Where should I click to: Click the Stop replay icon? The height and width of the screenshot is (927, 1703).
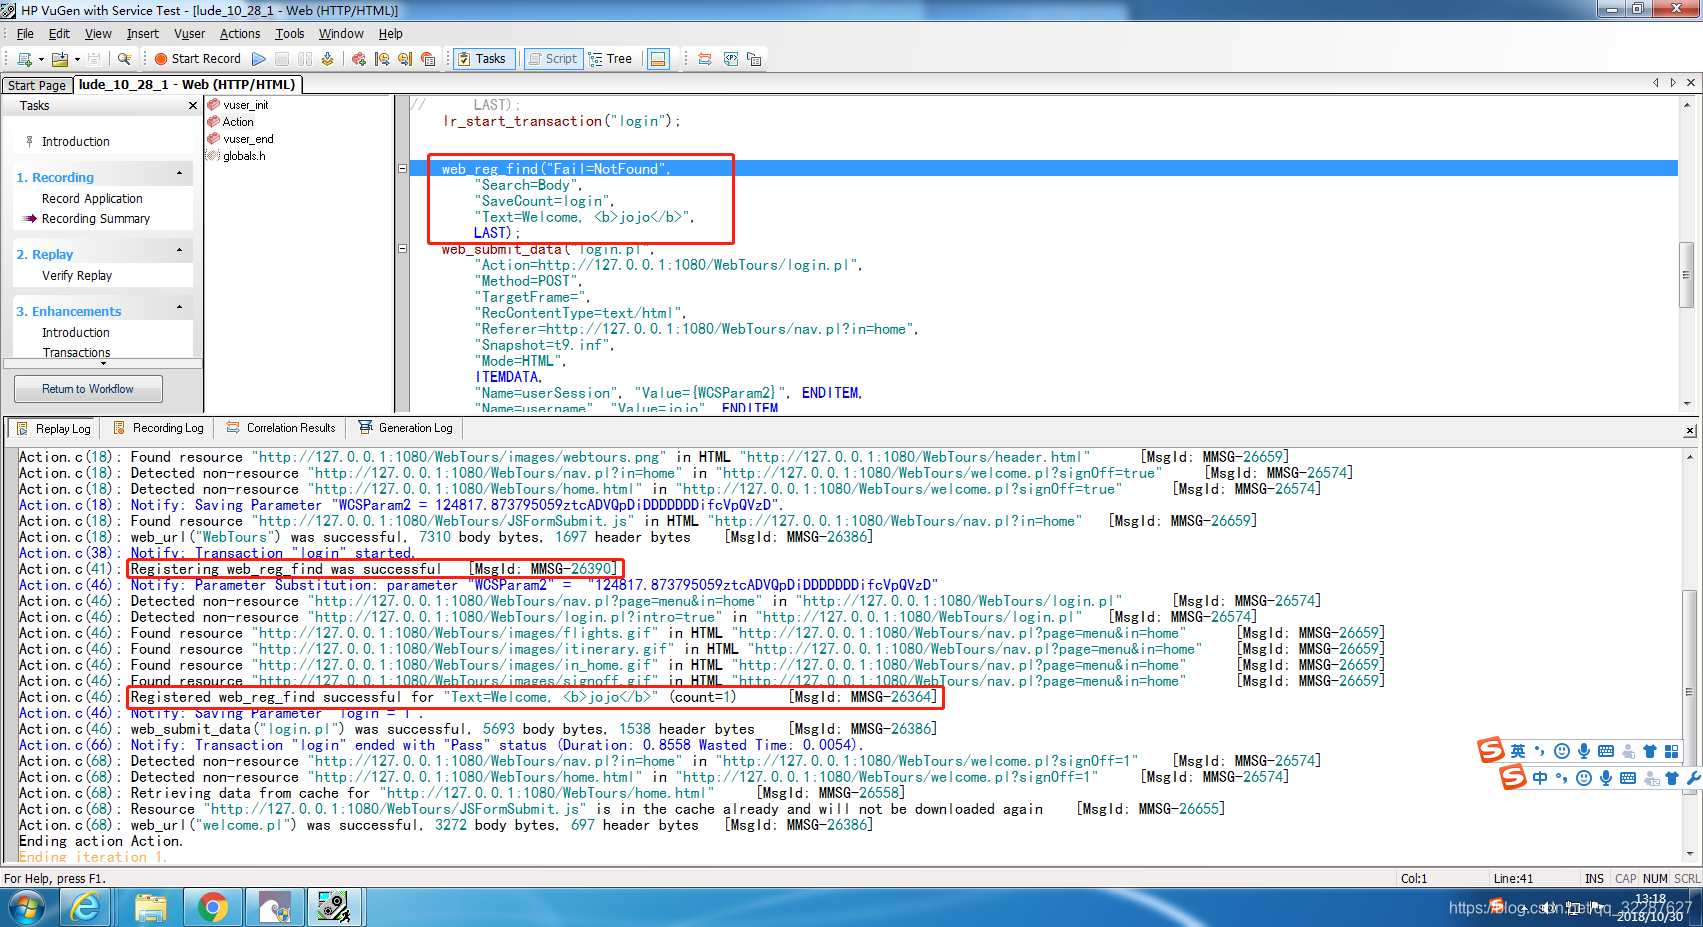pos(282,59)
